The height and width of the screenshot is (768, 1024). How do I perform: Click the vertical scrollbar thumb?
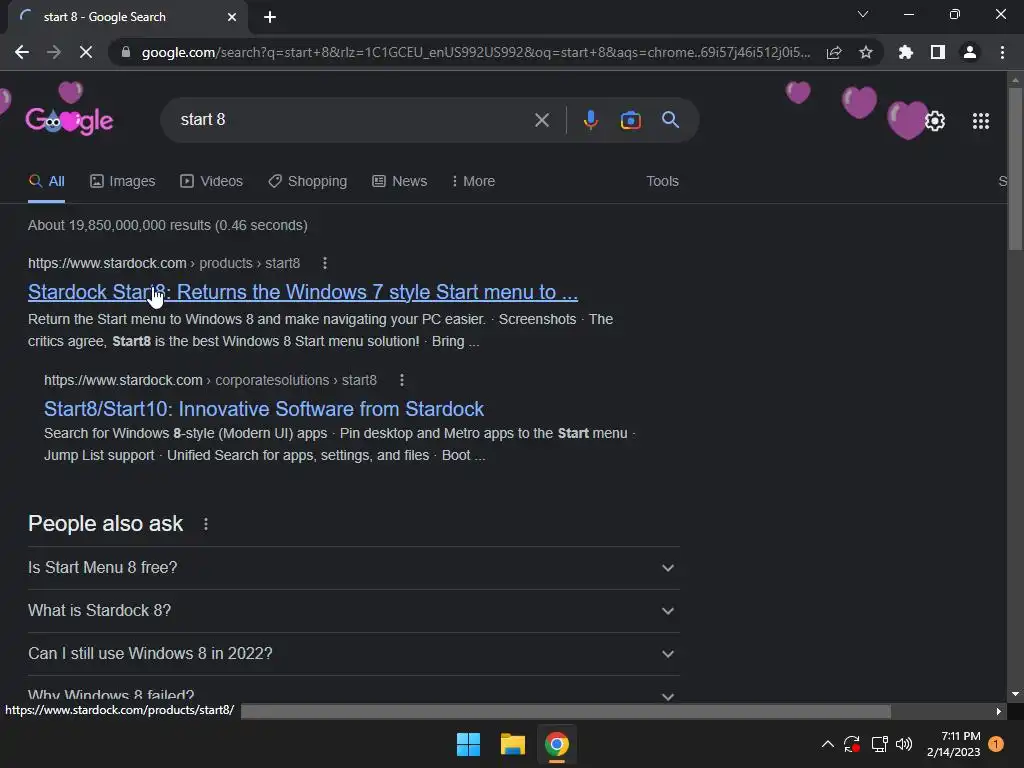[x=1015, y=168]
